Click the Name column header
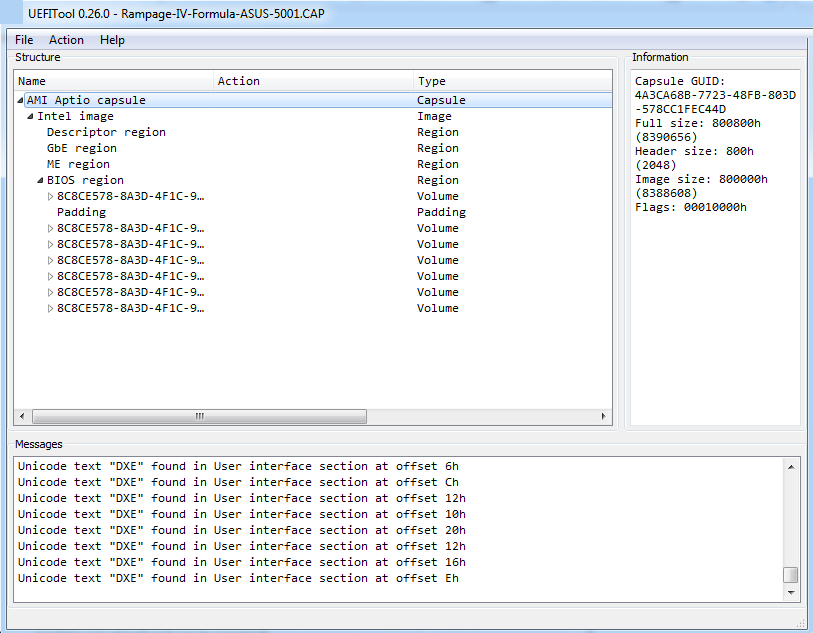 tap(114, 81)
